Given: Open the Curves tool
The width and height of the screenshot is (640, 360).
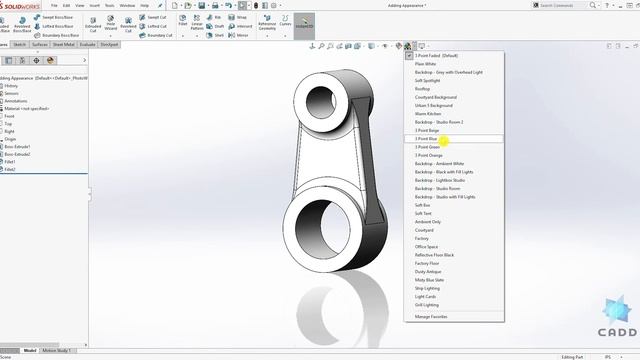Looking at the screenshot, I should (x=285, y=20).
